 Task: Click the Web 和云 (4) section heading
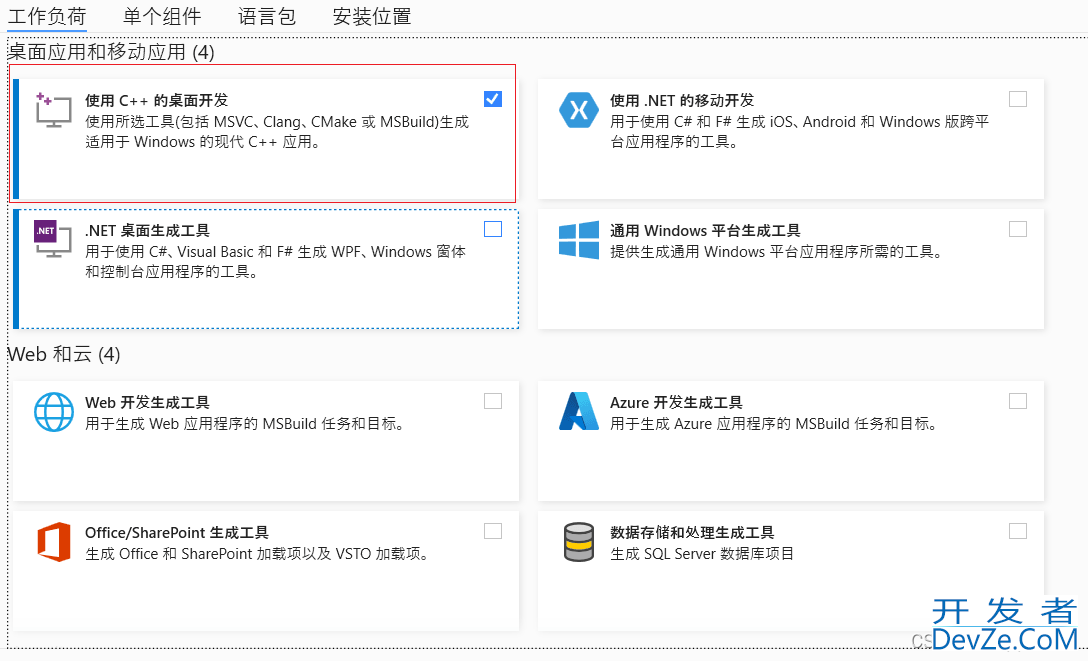[64, 354]
